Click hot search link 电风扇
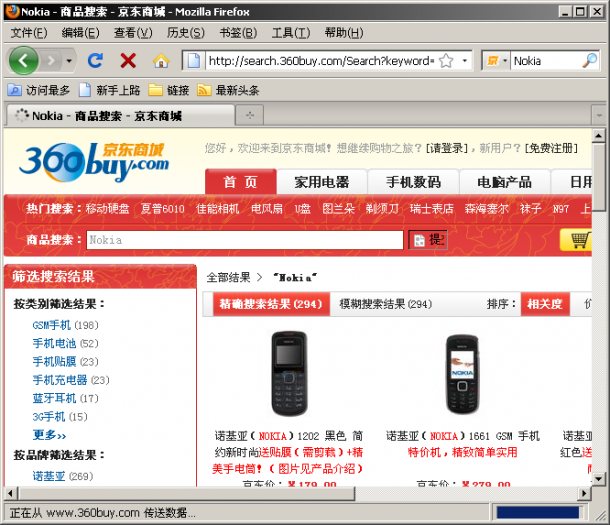Image resolution: width=610 pixels, height=525 pixels. [267, 209]
